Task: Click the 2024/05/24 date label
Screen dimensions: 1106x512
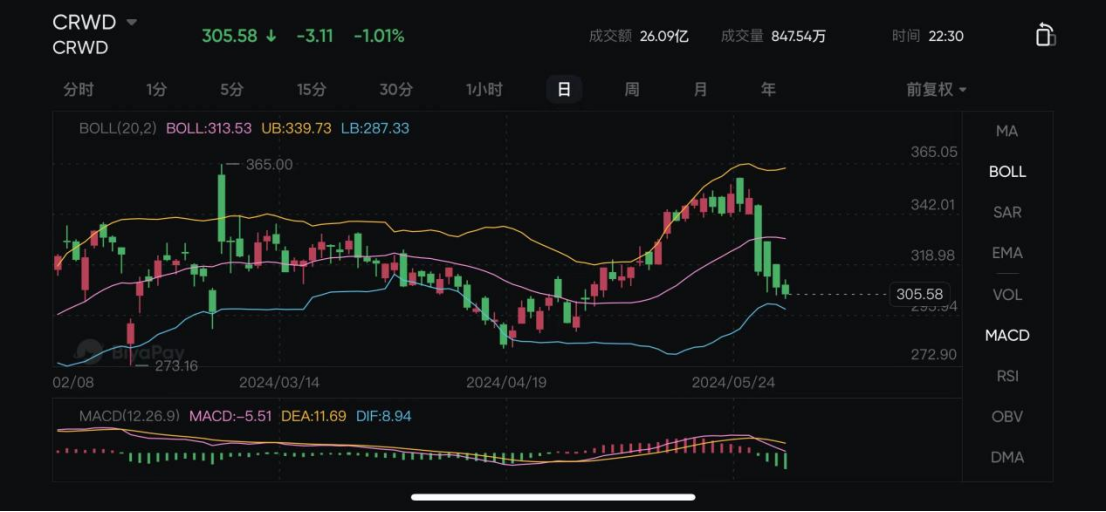Action: [733, 382]
